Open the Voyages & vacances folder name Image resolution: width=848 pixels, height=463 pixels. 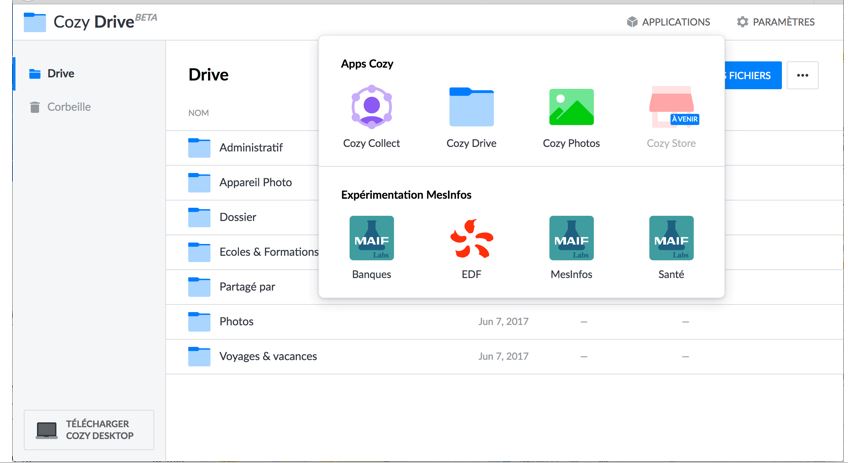(x=268, y=356)
